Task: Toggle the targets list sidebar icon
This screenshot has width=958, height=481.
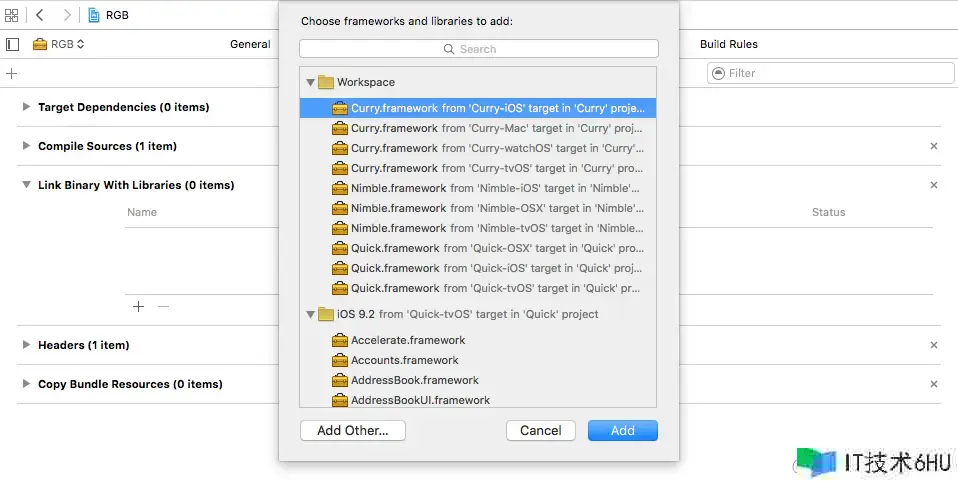Action: point(12,44)
